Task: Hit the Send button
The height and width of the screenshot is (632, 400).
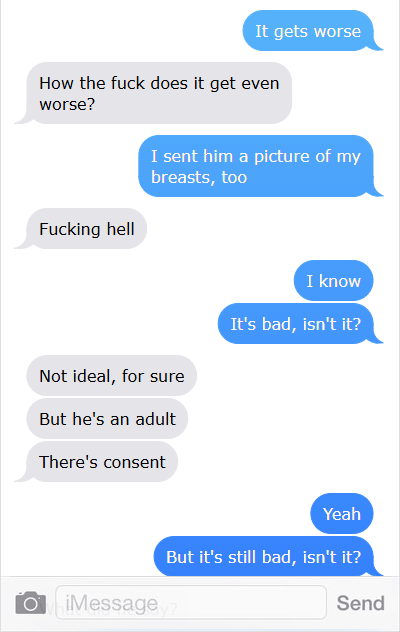Action: [x=360, y=603]
